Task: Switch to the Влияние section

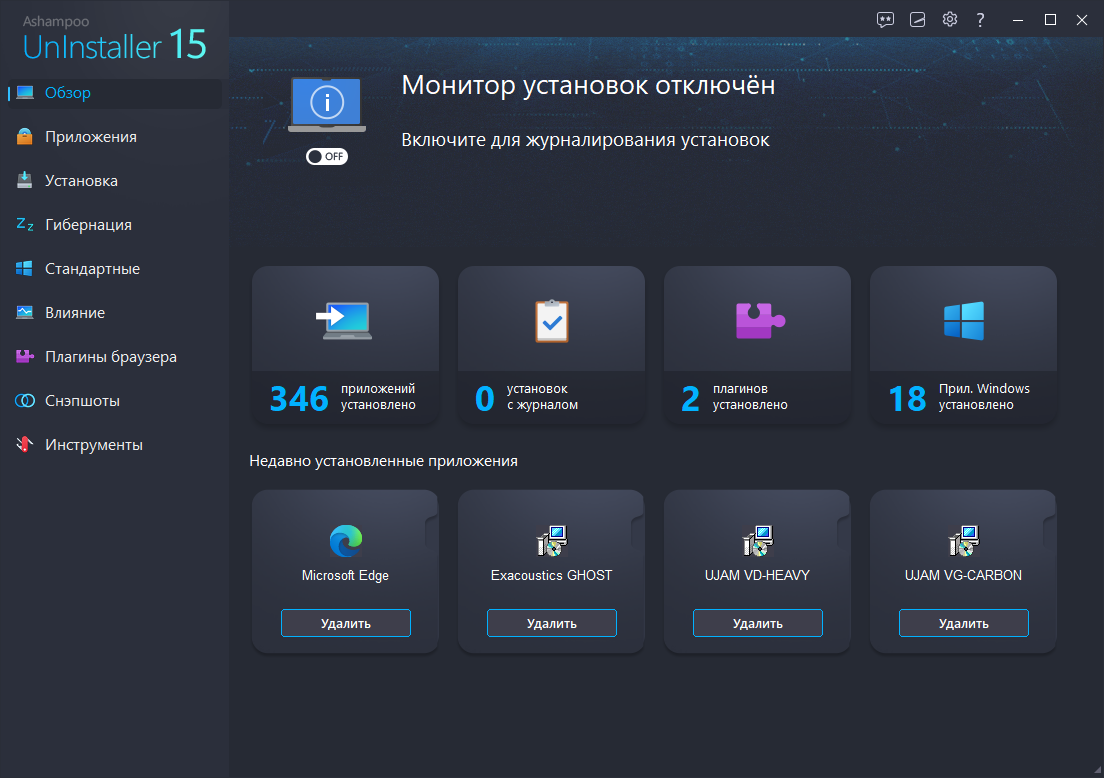Action: pyautogui.click(x=114, y=313)
